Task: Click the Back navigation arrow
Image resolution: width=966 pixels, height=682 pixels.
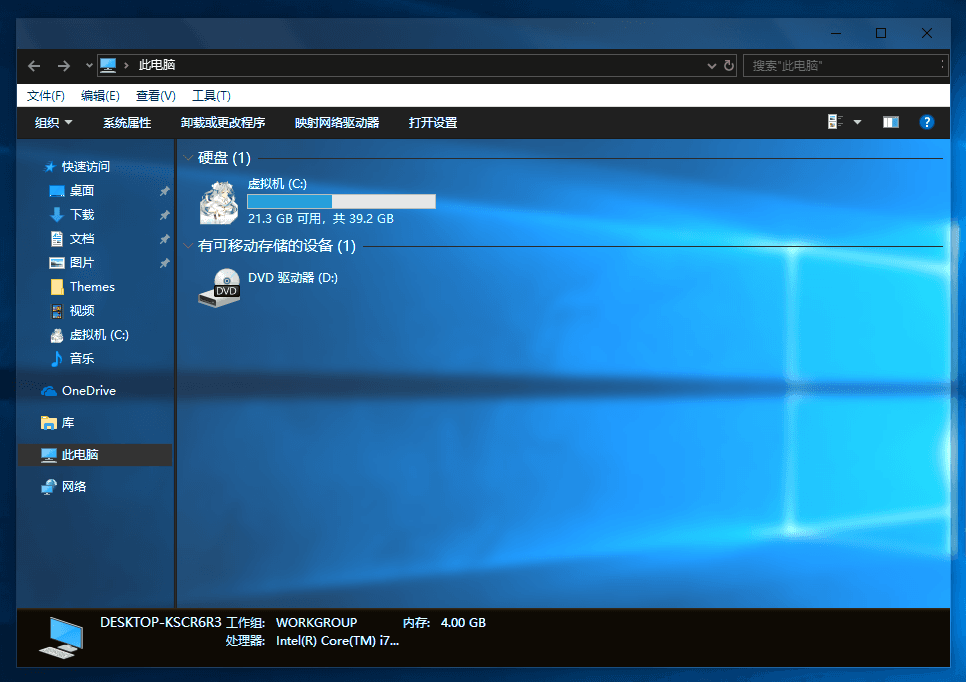Action: [34, 65]
